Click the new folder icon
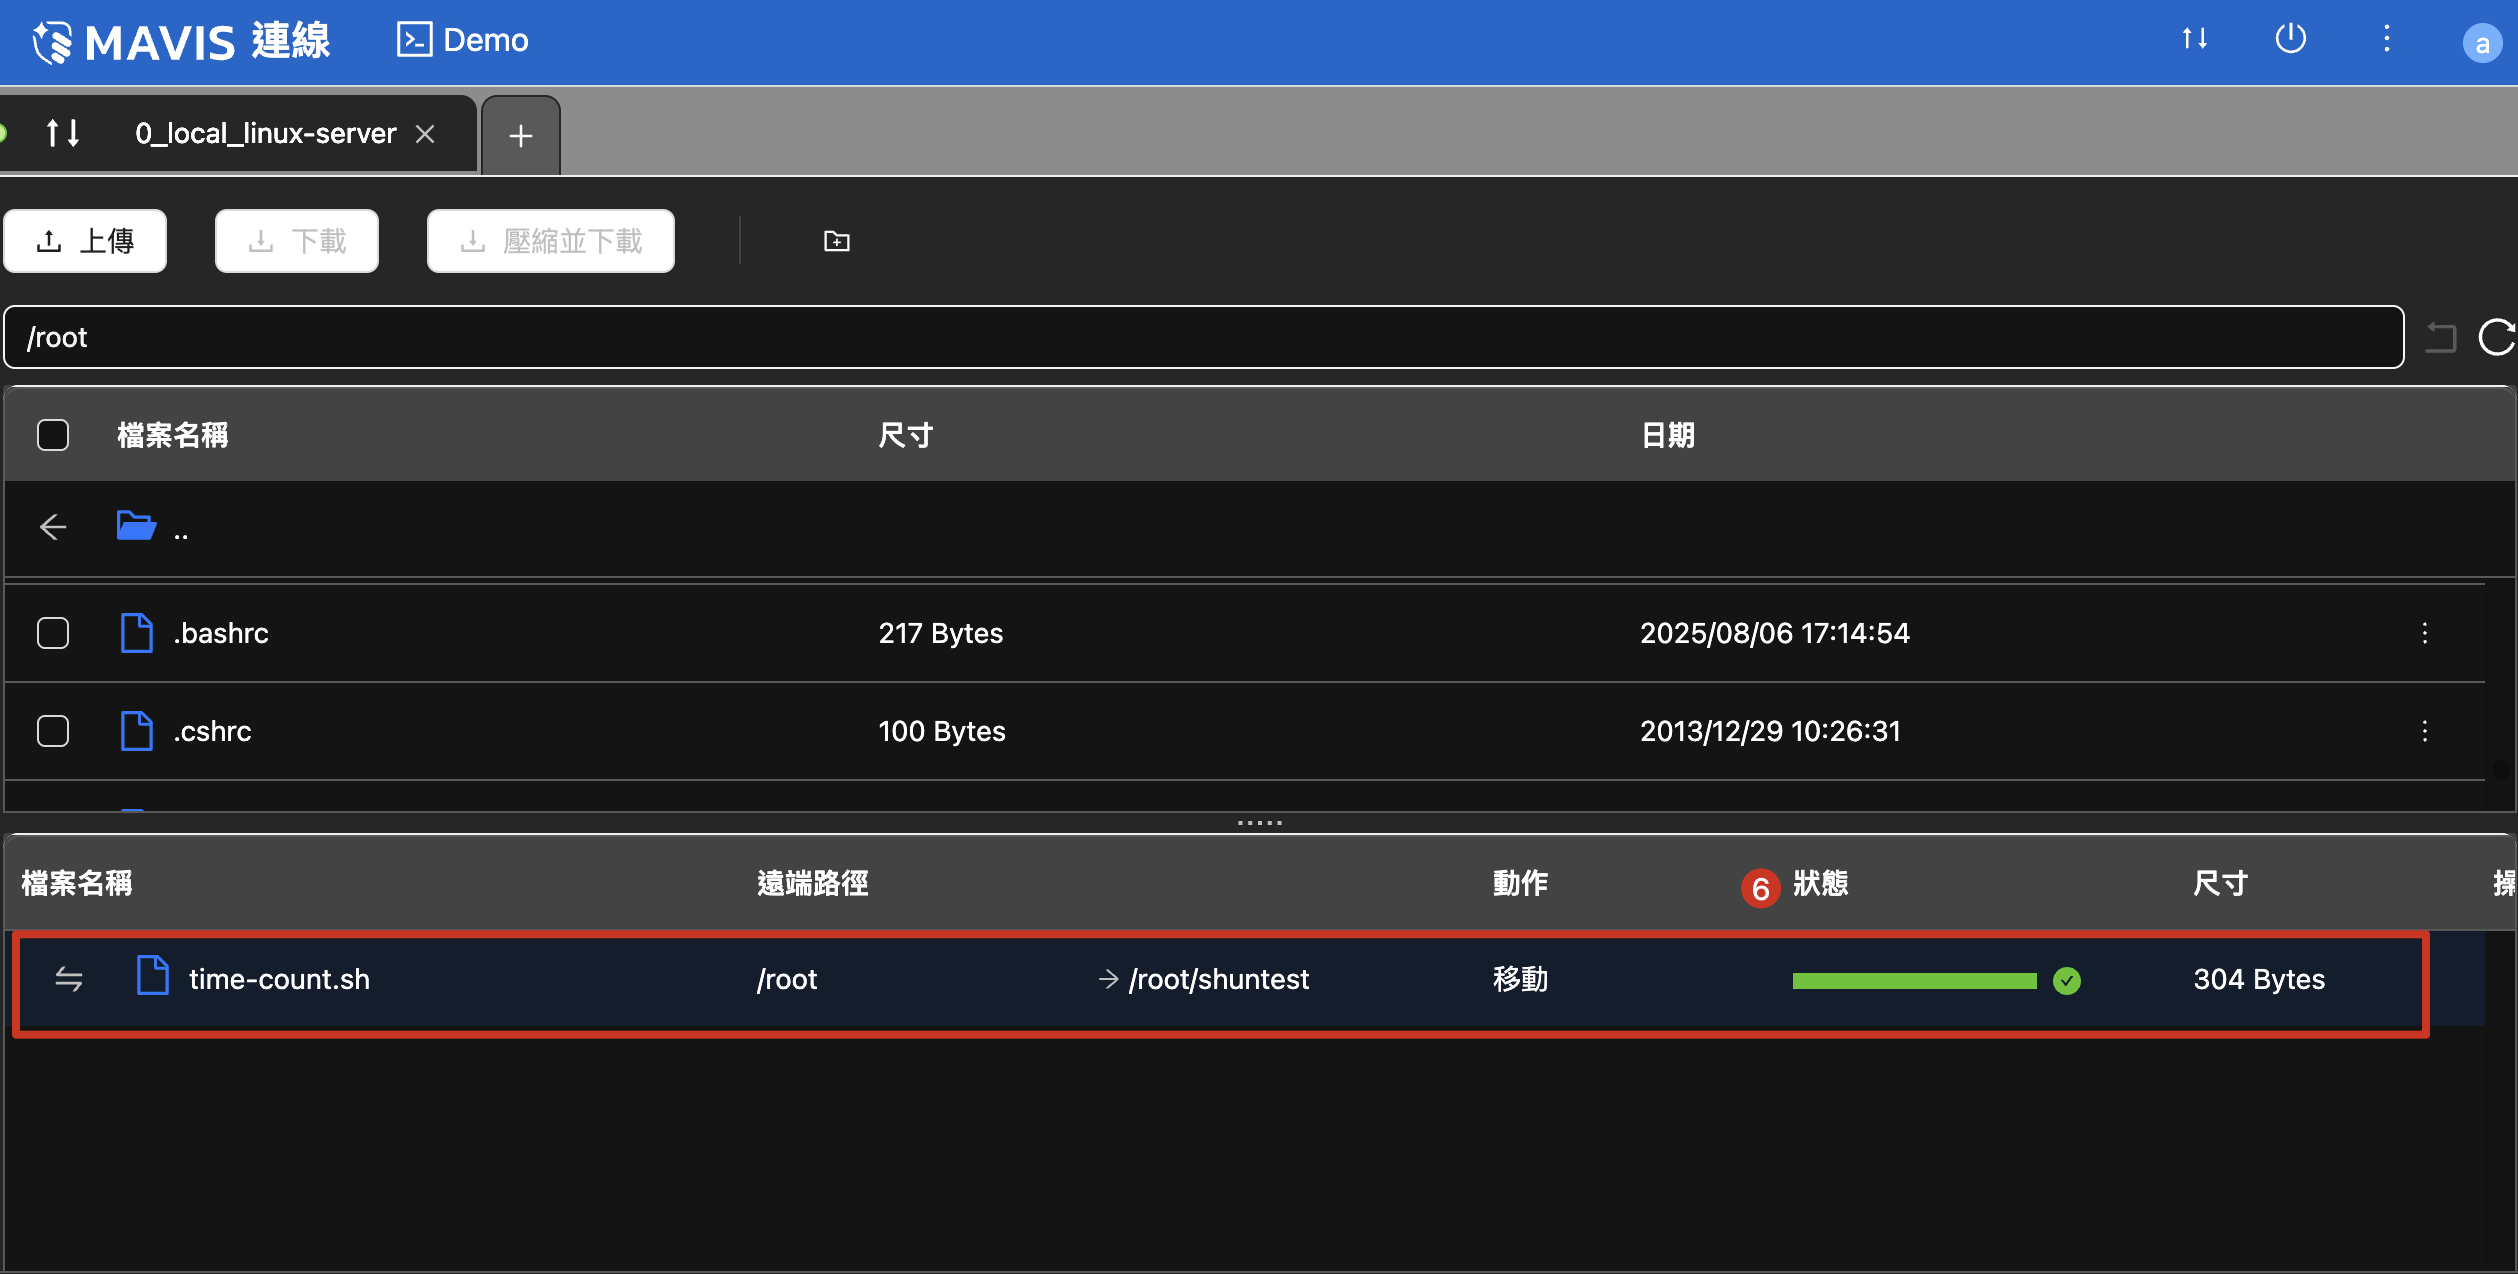 coord(836,241)
